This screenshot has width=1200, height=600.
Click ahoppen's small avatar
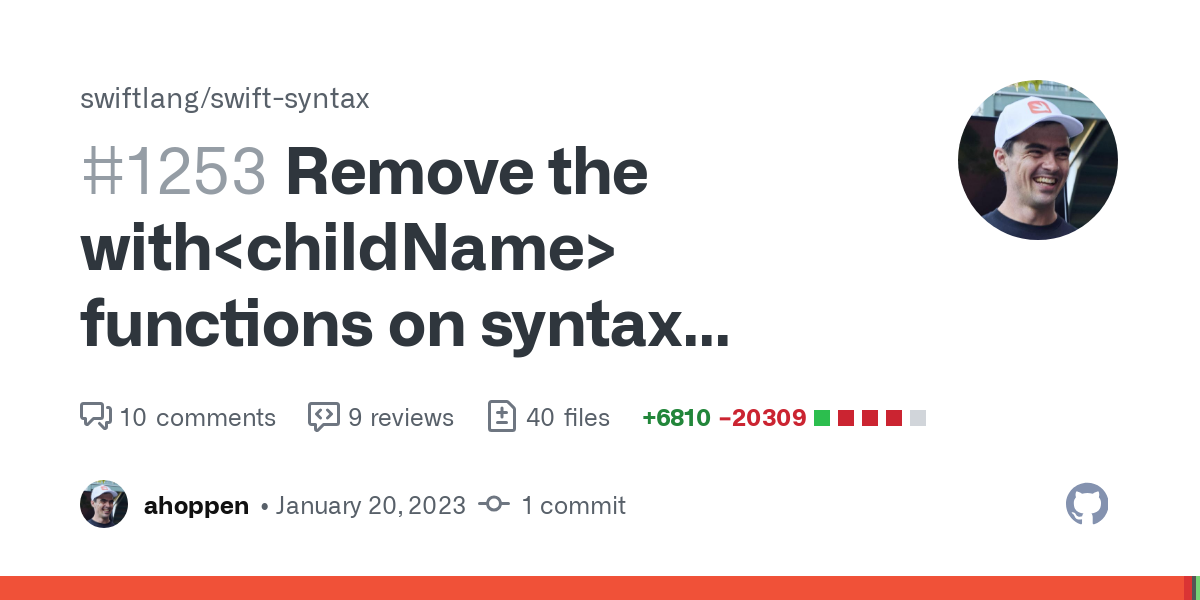pos(104,504)
